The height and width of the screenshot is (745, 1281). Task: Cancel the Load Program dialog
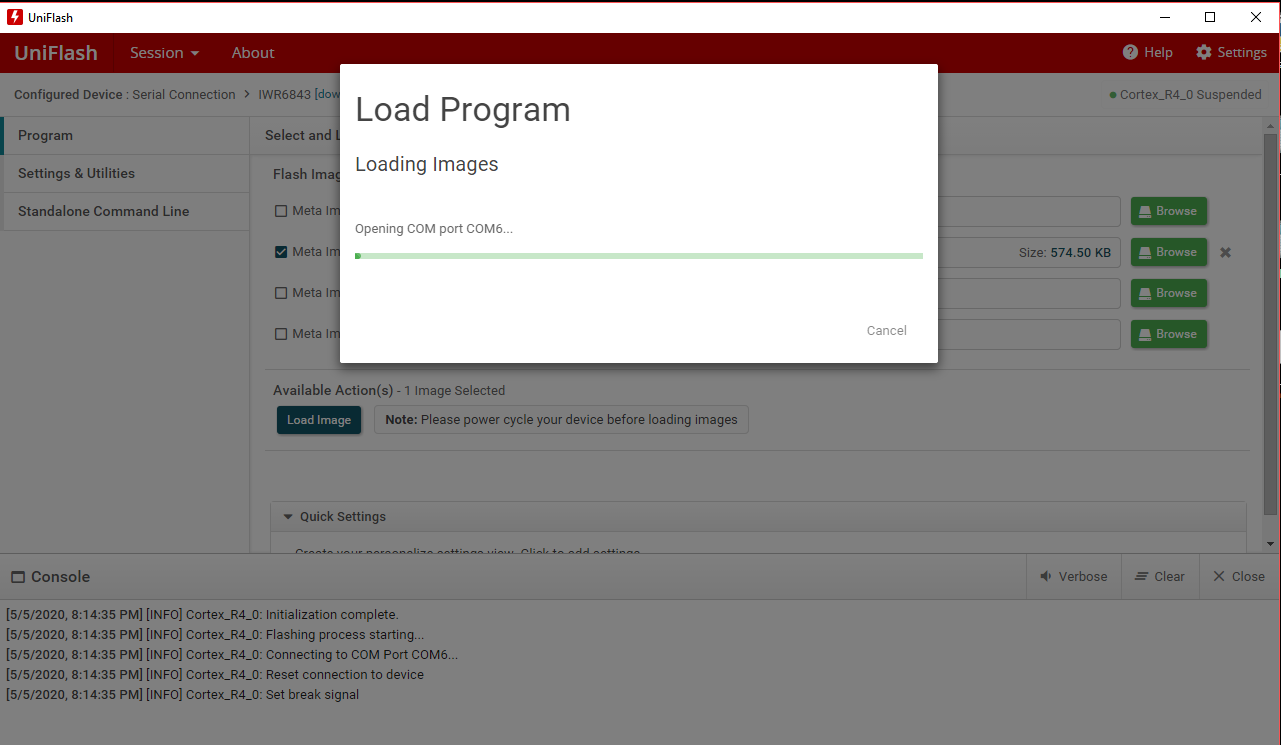887,331
